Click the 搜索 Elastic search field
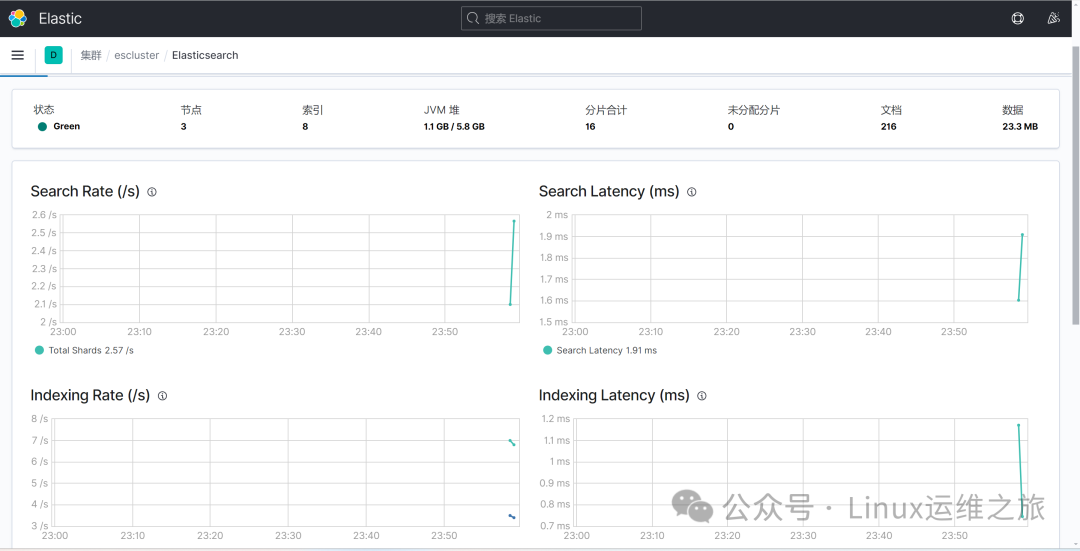1080x551 pixels. pyautogui.click(x=551, y=19)
